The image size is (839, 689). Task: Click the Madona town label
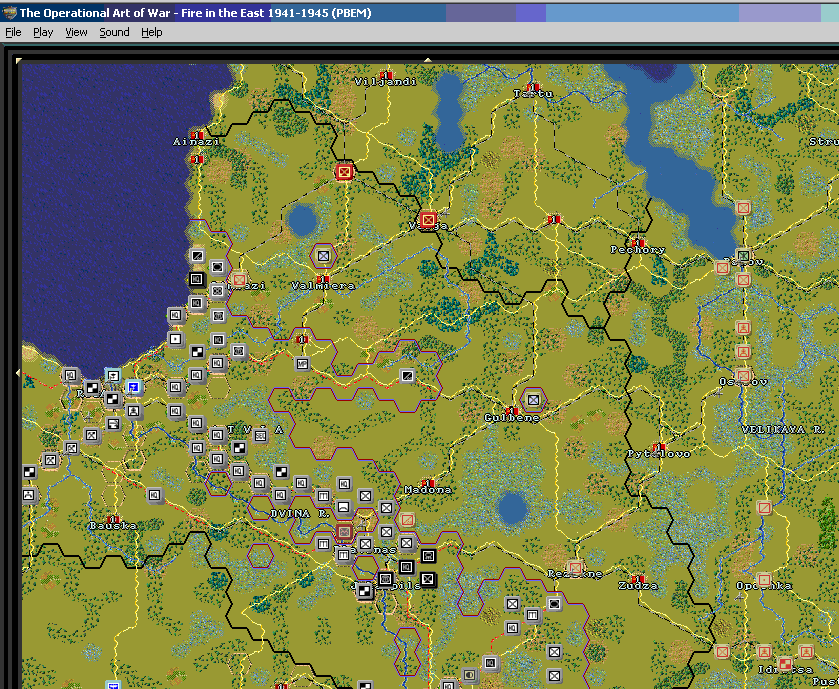point(428,489)
